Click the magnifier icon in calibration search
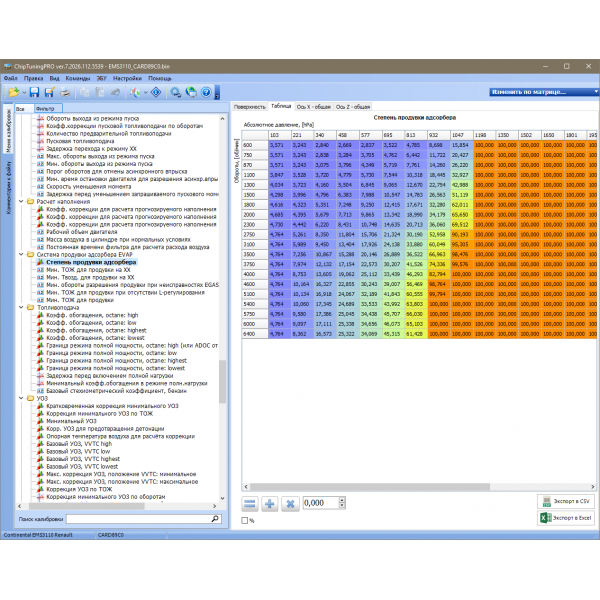The width and height of the screenshot is (600, 600). coord(214,520)
